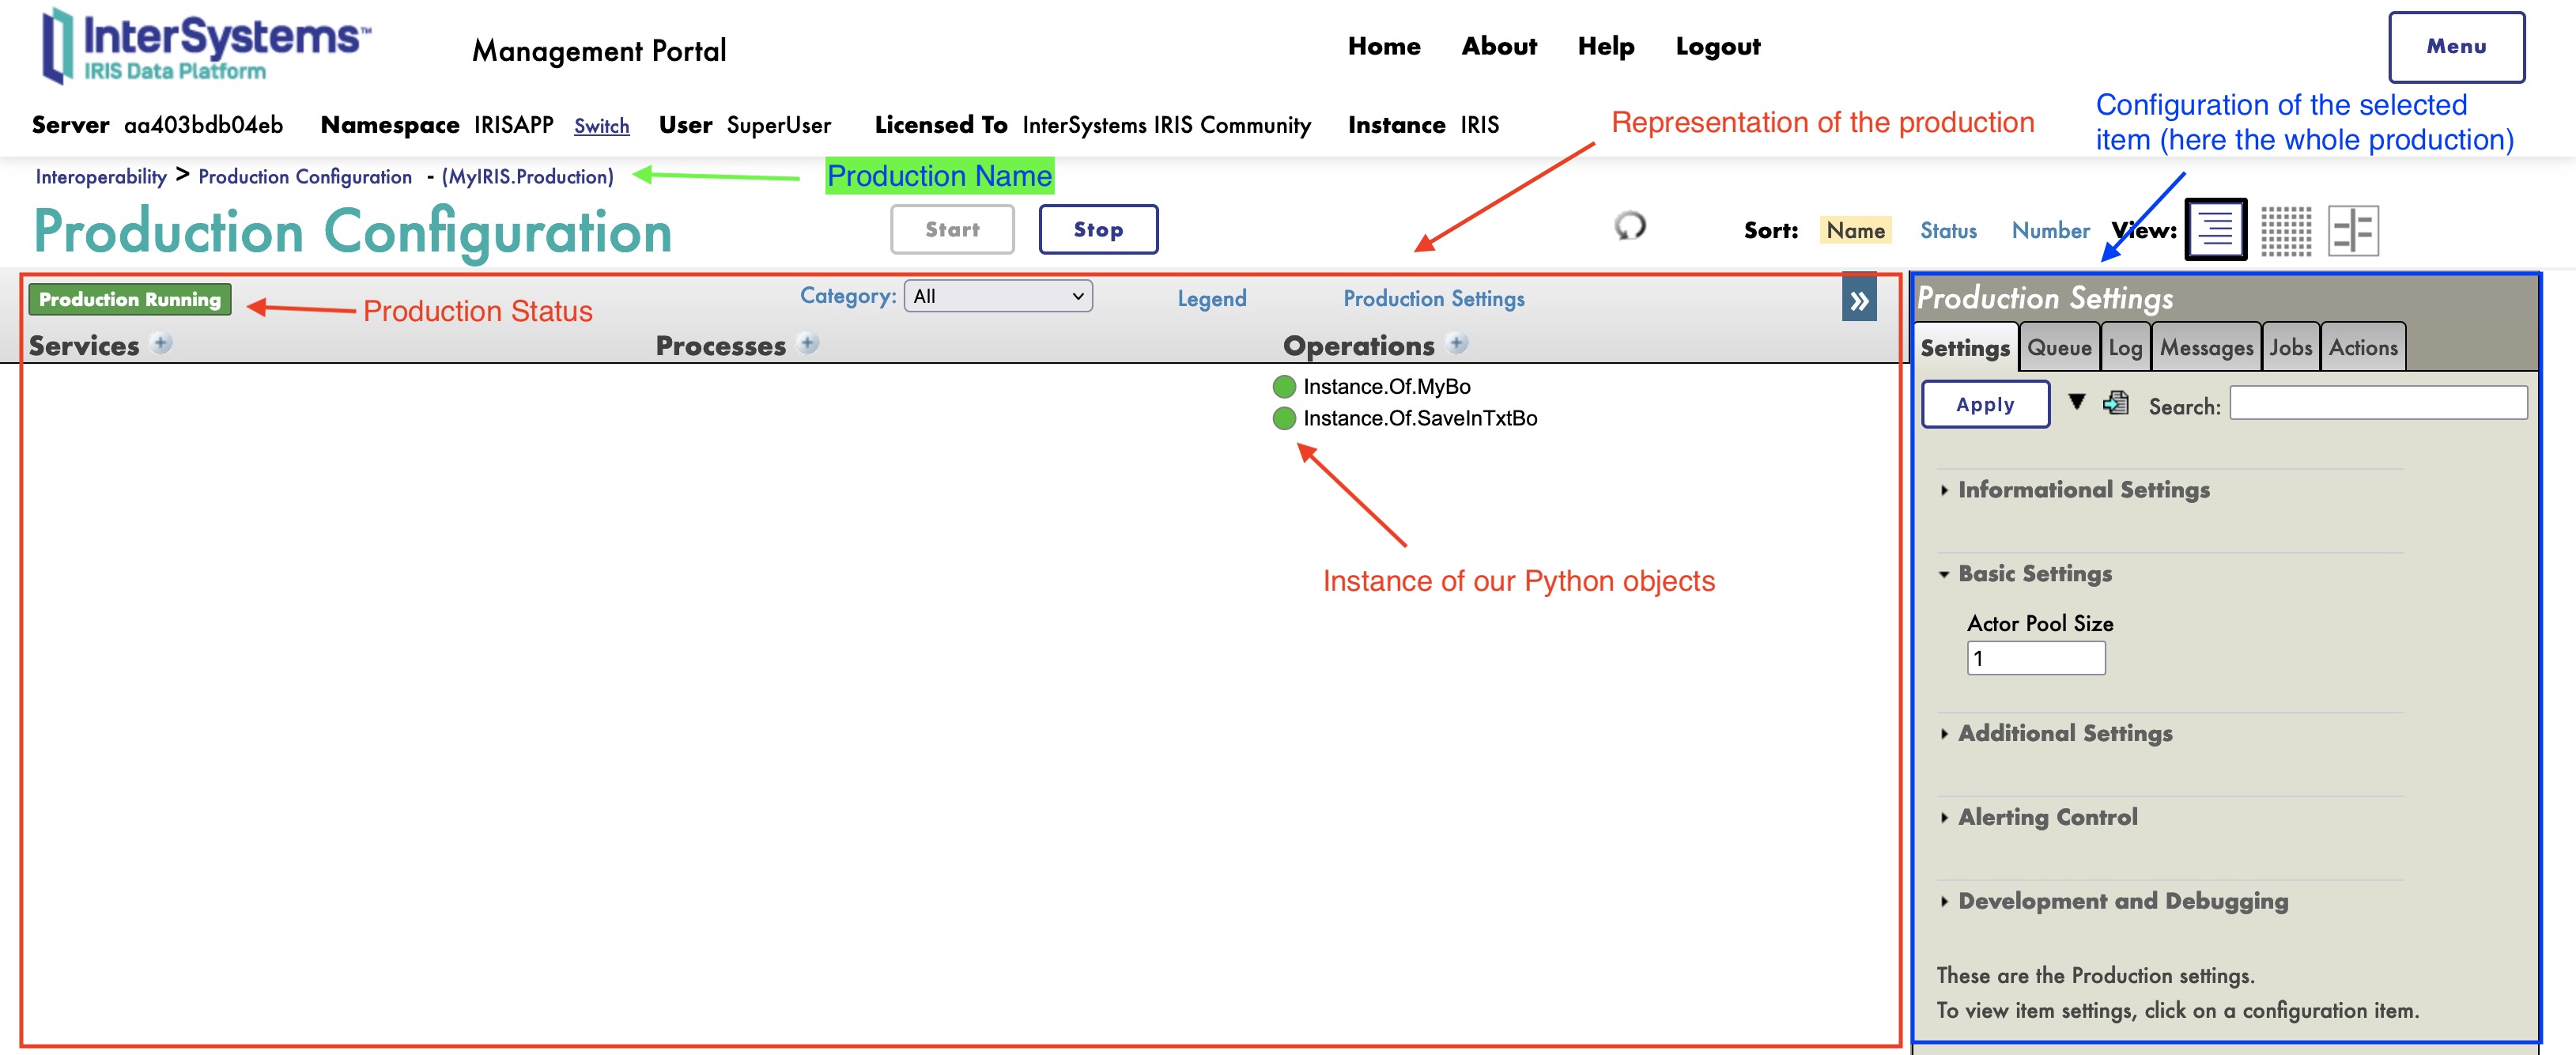Switch to the Messages tab
2576x1055 pixels.
(x=2205, y=347)
